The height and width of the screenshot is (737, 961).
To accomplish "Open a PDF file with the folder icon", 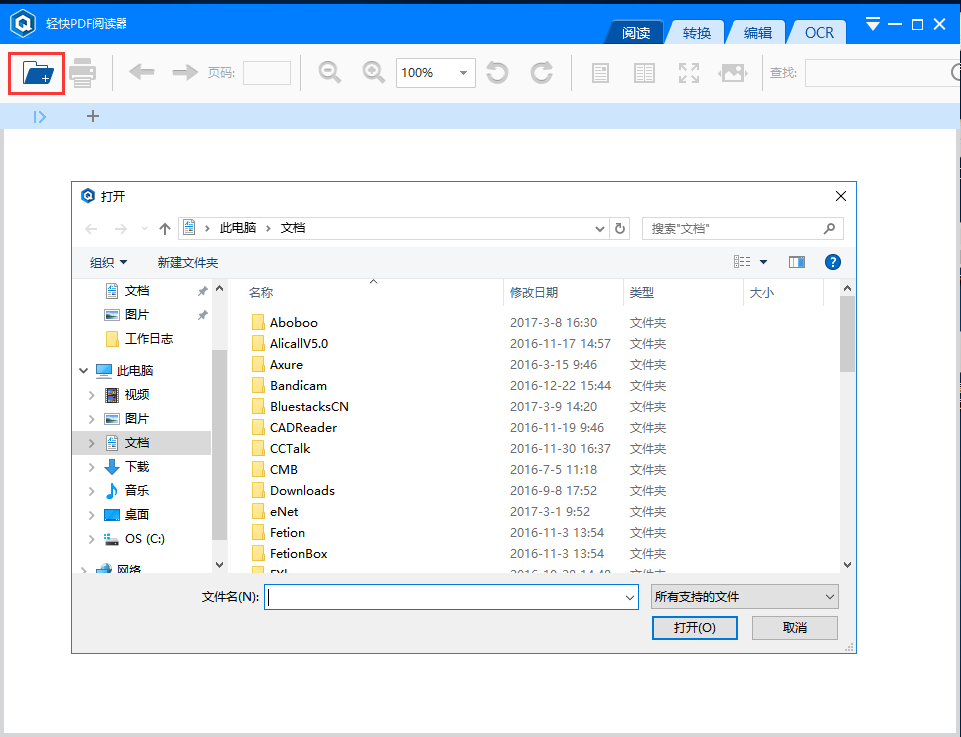I will [35, 72].
